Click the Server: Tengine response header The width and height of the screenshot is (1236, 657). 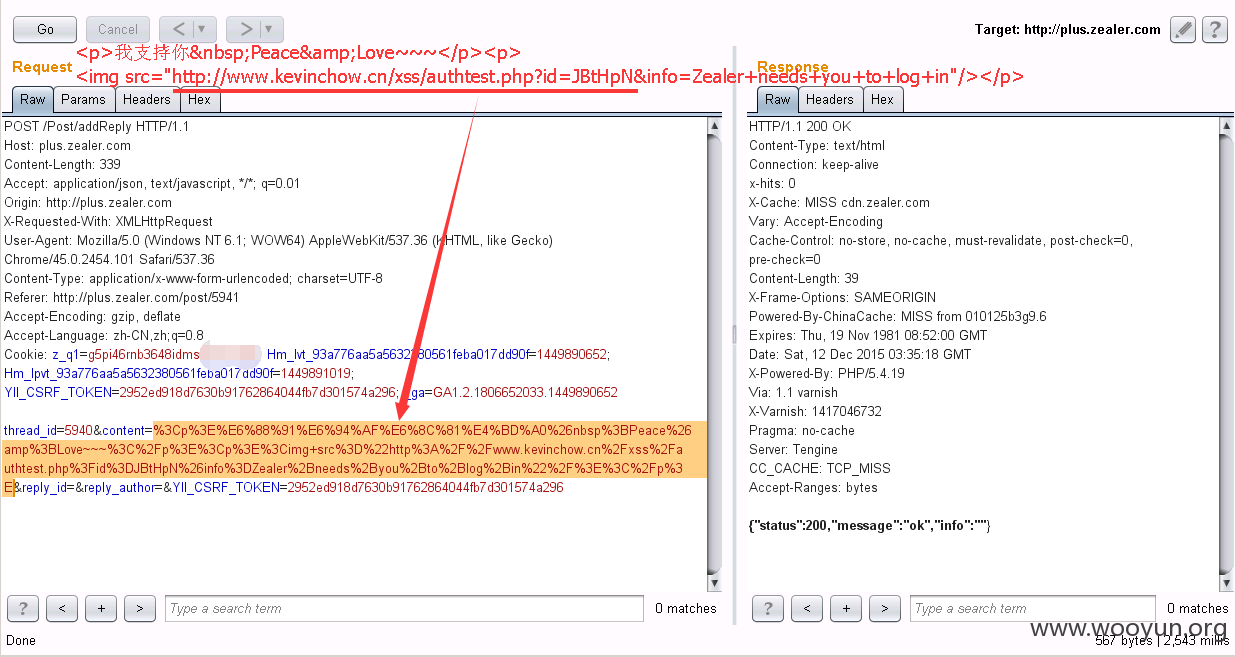[x=793, y=450]
